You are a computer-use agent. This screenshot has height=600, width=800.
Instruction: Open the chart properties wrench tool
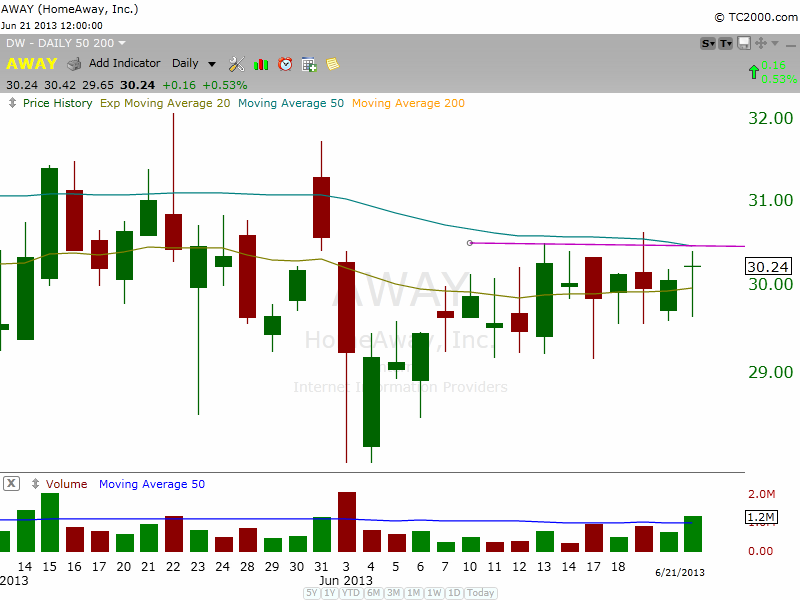click(236, 64)
